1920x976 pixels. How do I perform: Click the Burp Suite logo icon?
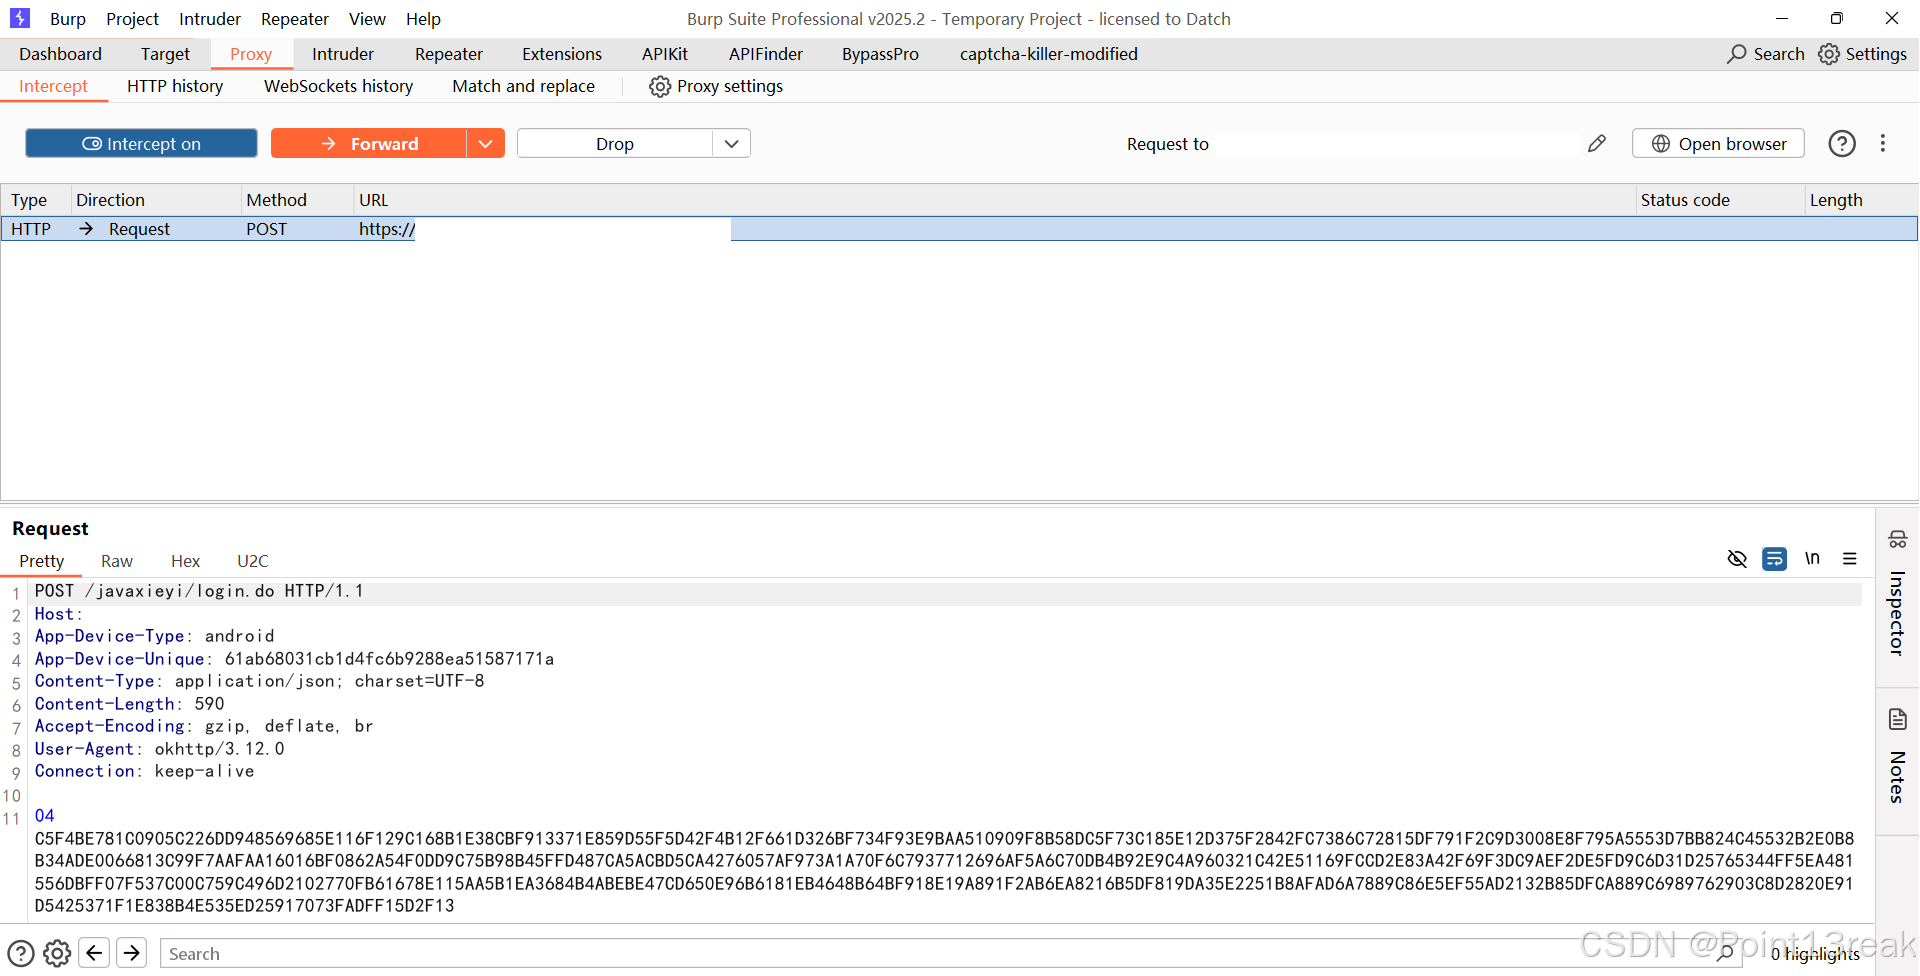20,18
